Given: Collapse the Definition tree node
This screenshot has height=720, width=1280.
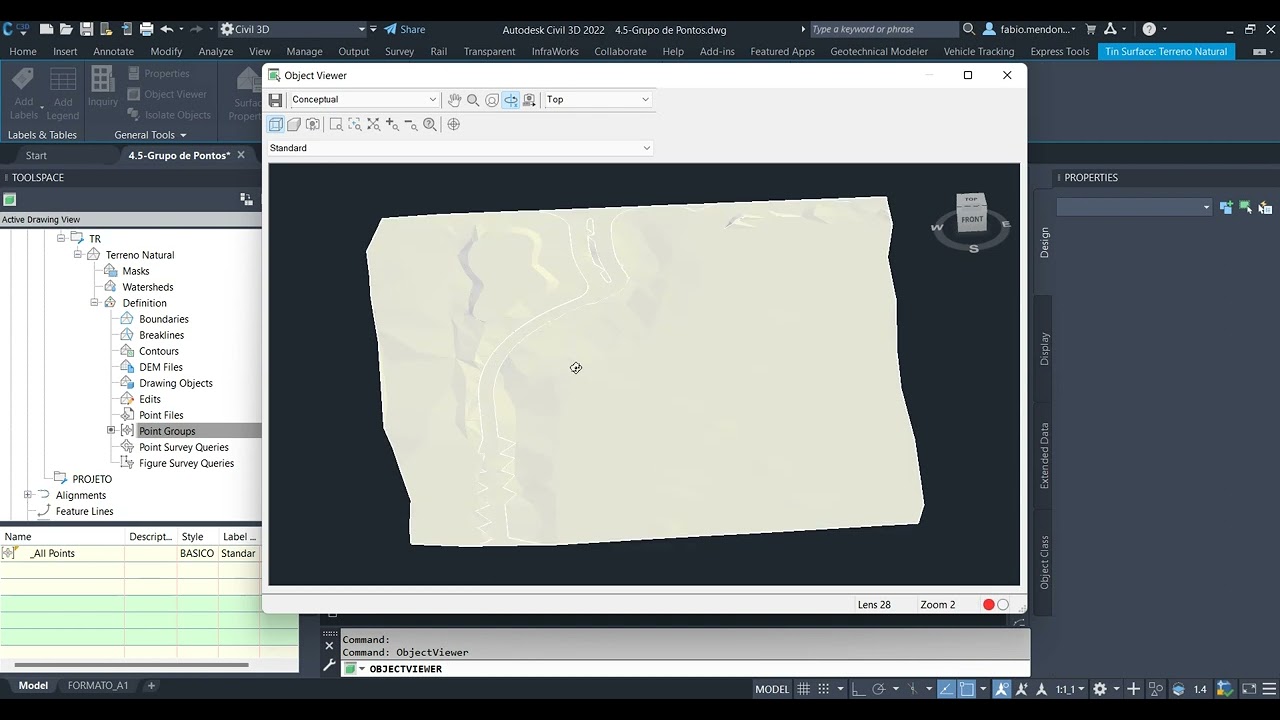Looking at the screenshot, I should pyautogui.click(x=95, y=303).
